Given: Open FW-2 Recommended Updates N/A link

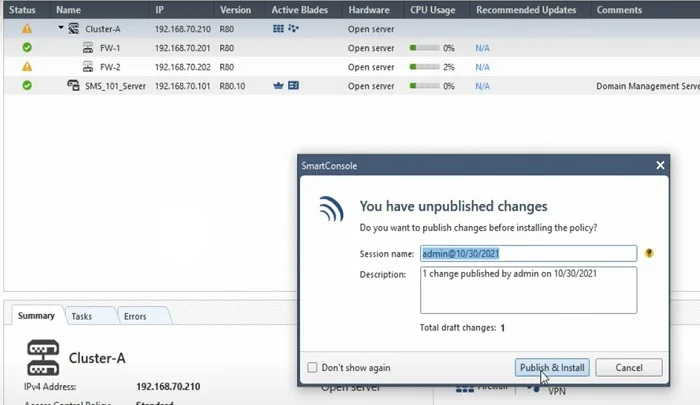Looking at the screenshot, I should [482, 67].
